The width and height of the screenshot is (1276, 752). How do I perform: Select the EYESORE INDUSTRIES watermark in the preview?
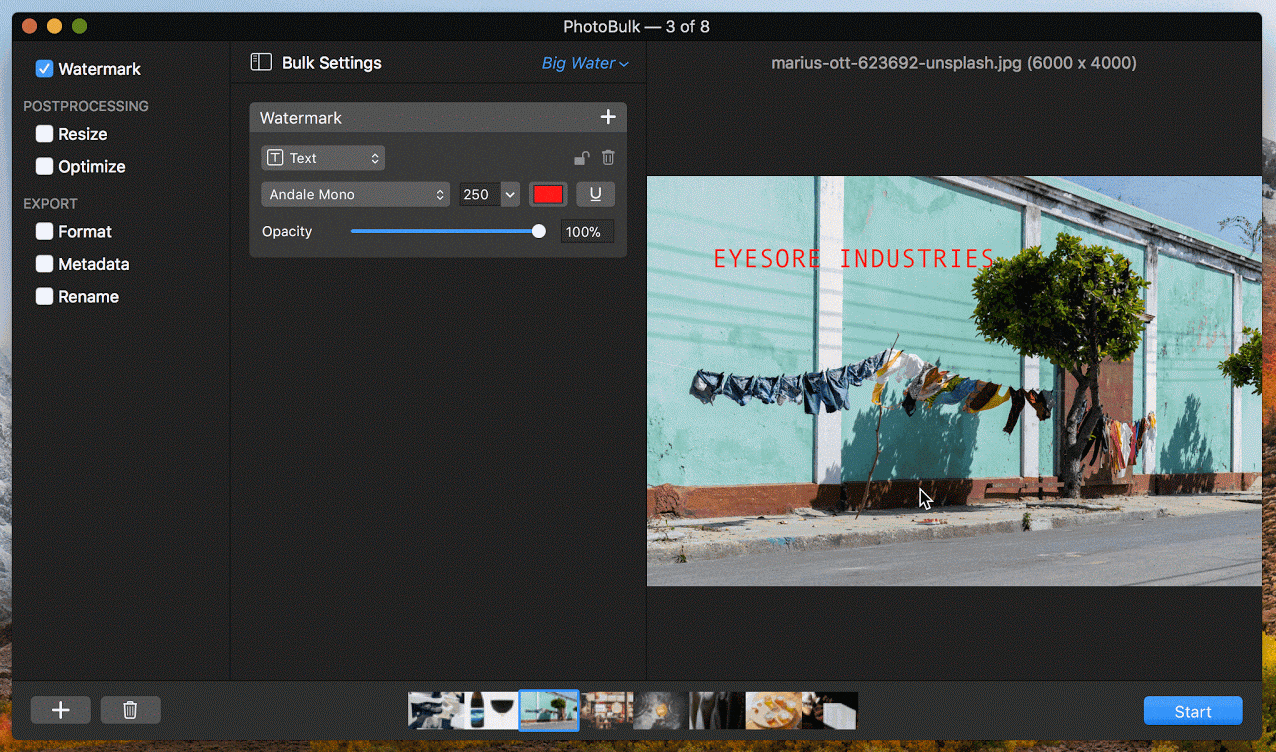(x=853, y=259)
